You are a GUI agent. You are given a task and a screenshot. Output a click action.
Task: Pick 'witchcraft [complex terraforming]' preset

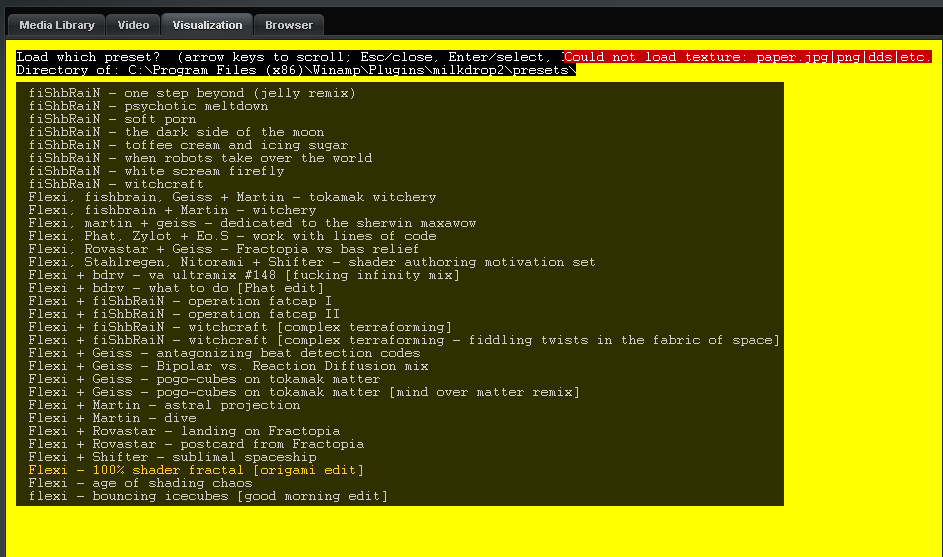240,327
